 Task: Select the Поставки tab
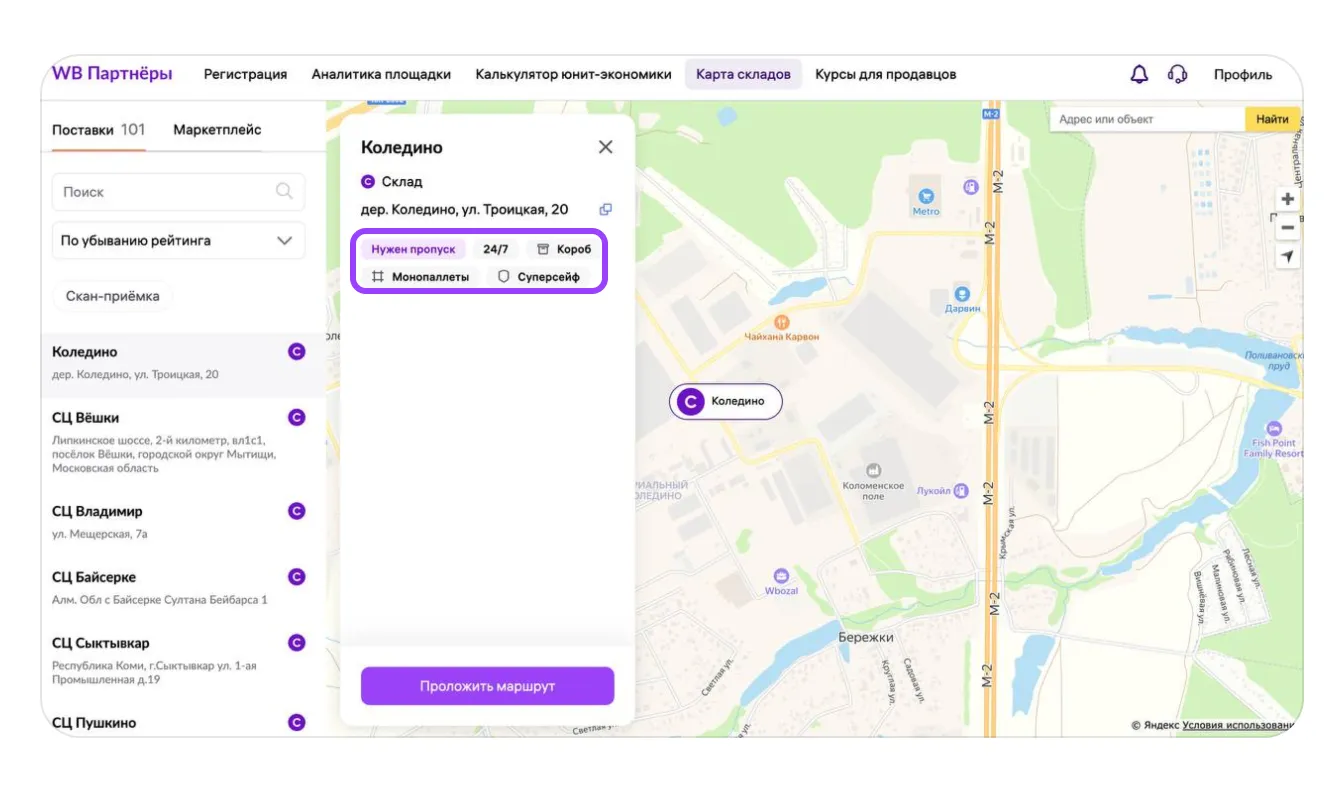(98, 130)
